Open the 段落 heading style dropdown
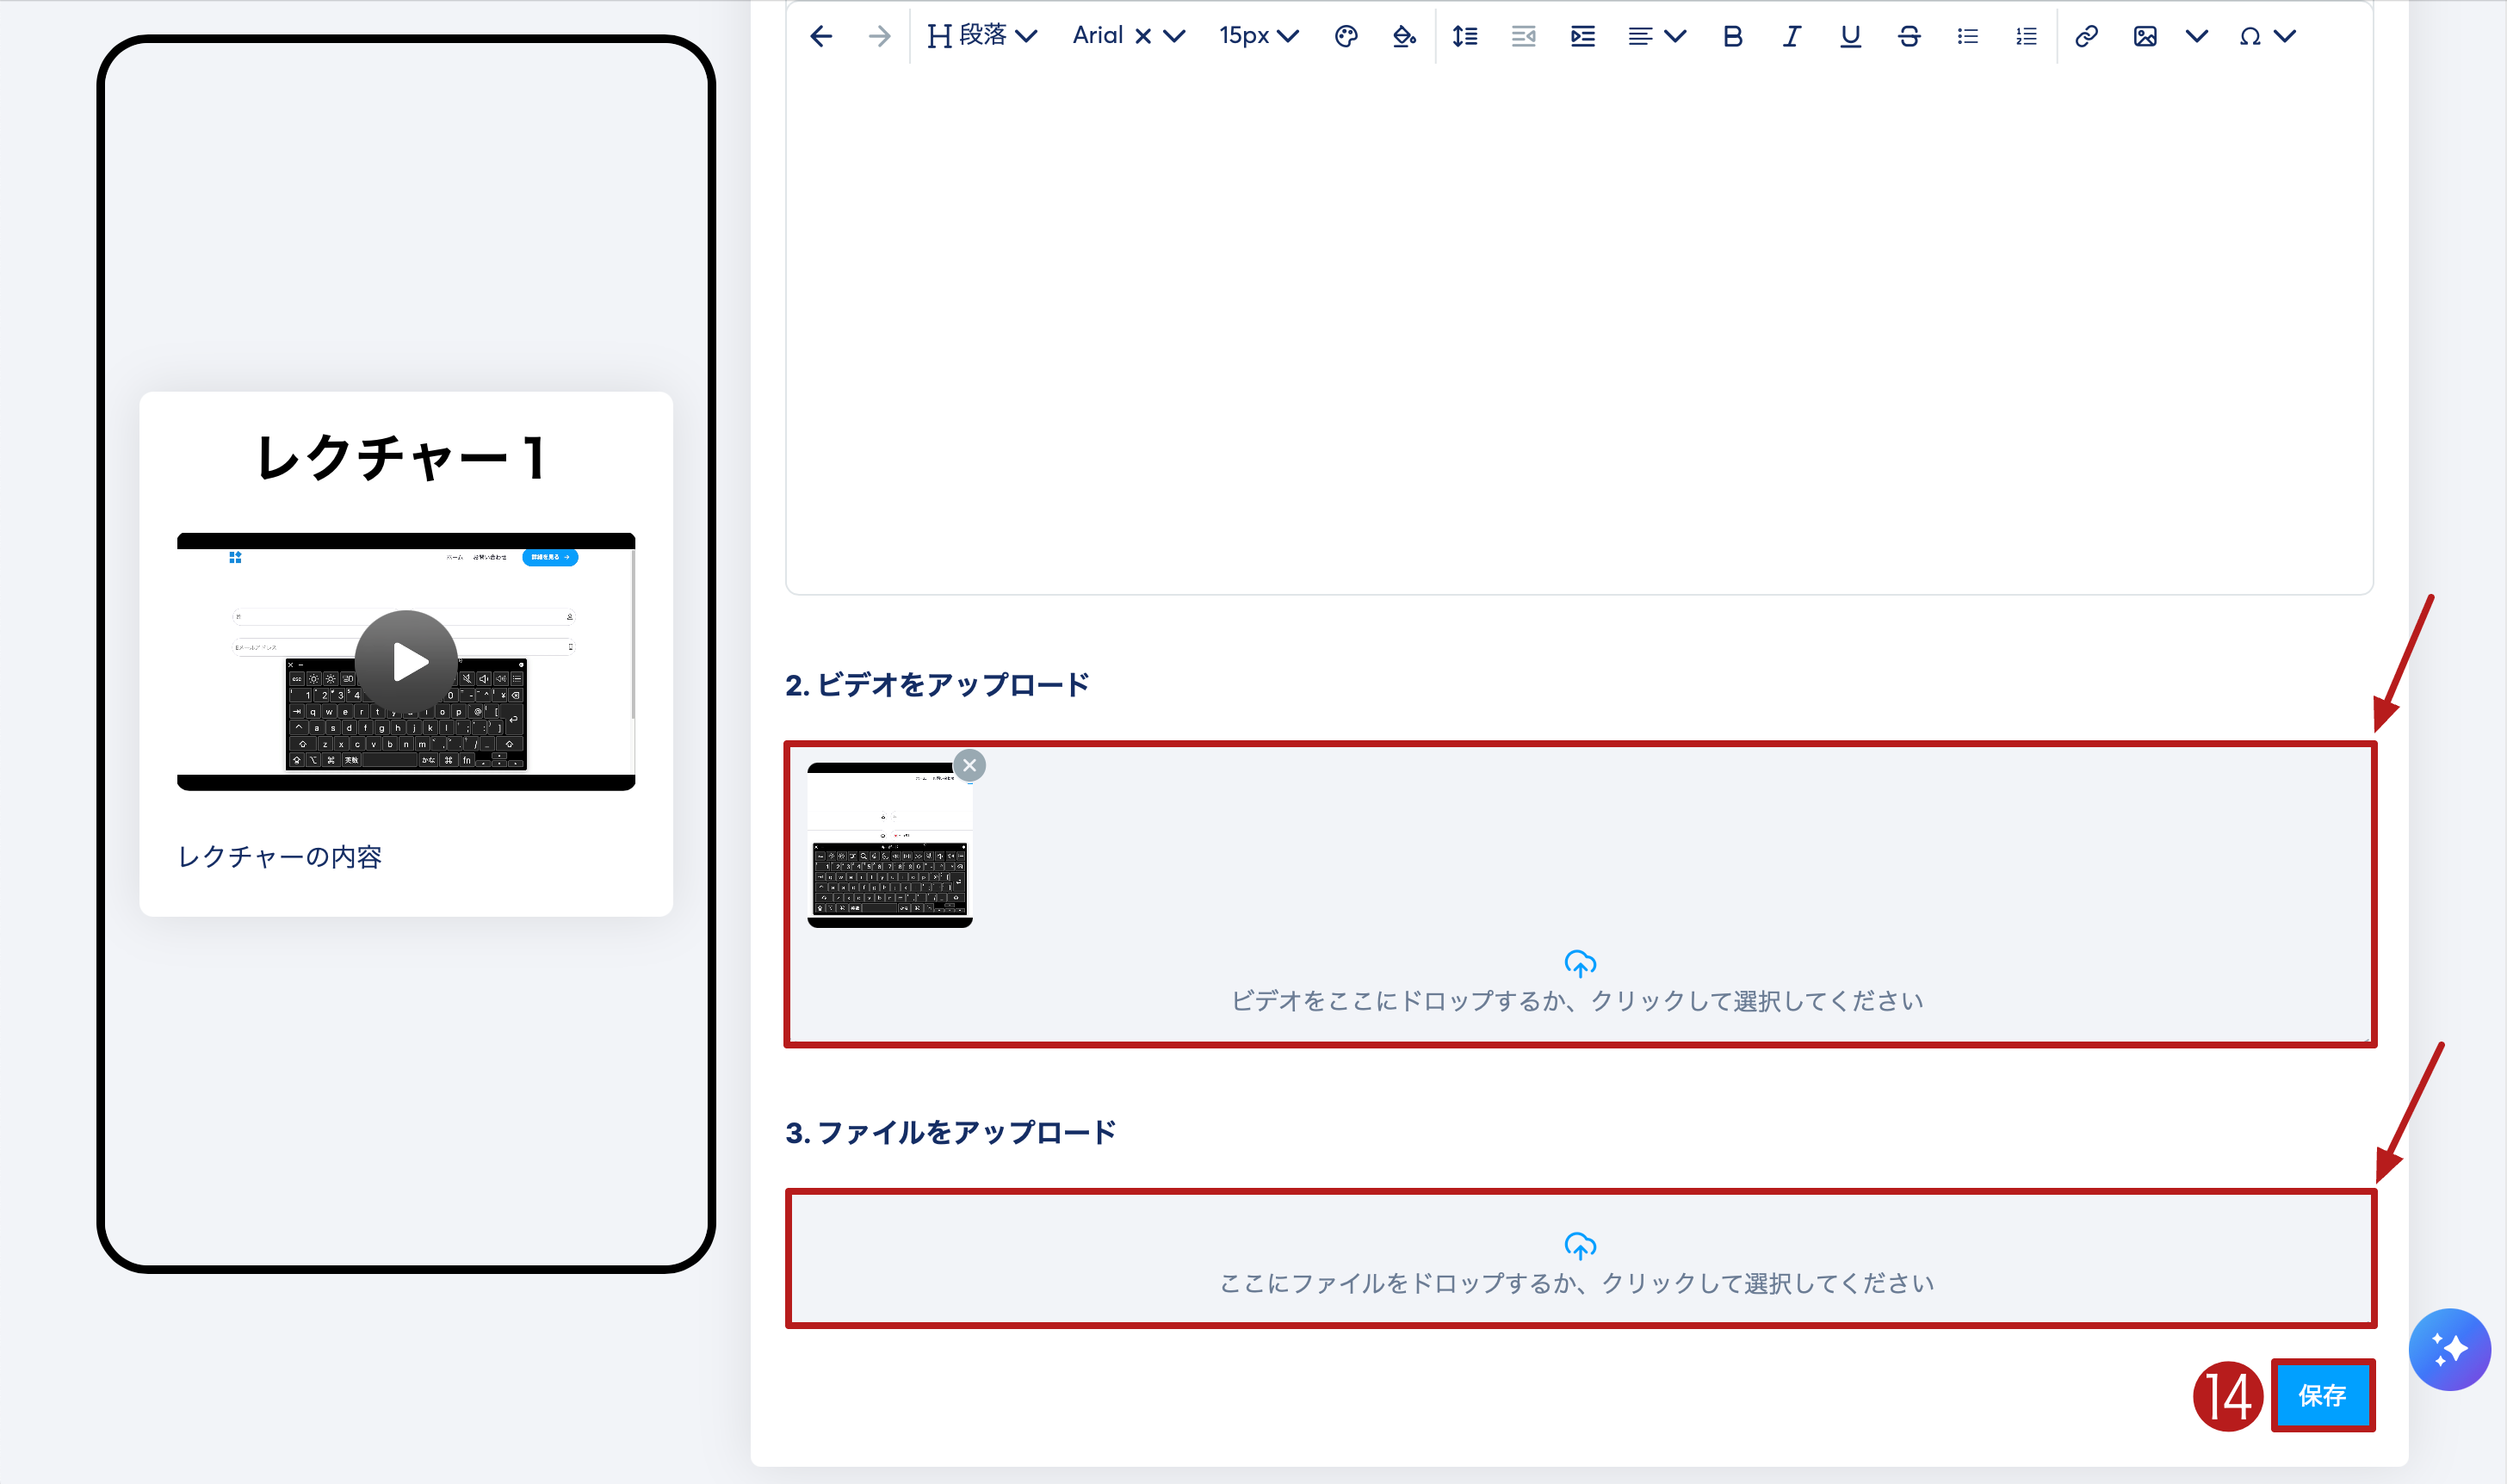 (x=982, y=37)
